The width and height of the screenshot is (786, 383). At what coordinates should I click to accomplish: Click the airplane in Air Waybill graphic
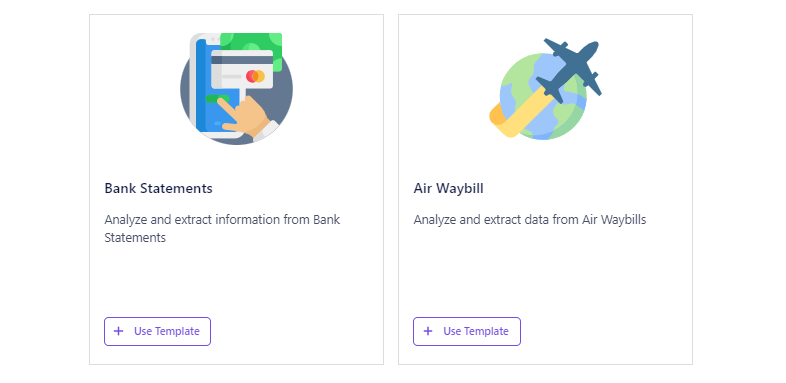pyautogui.click(x=569, y=69)
